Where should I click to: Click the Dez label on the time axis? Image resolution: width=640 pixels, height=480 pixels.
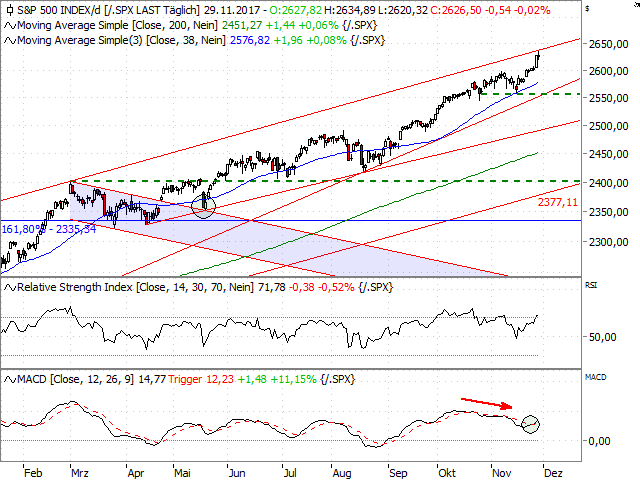[x=553, y=473]
